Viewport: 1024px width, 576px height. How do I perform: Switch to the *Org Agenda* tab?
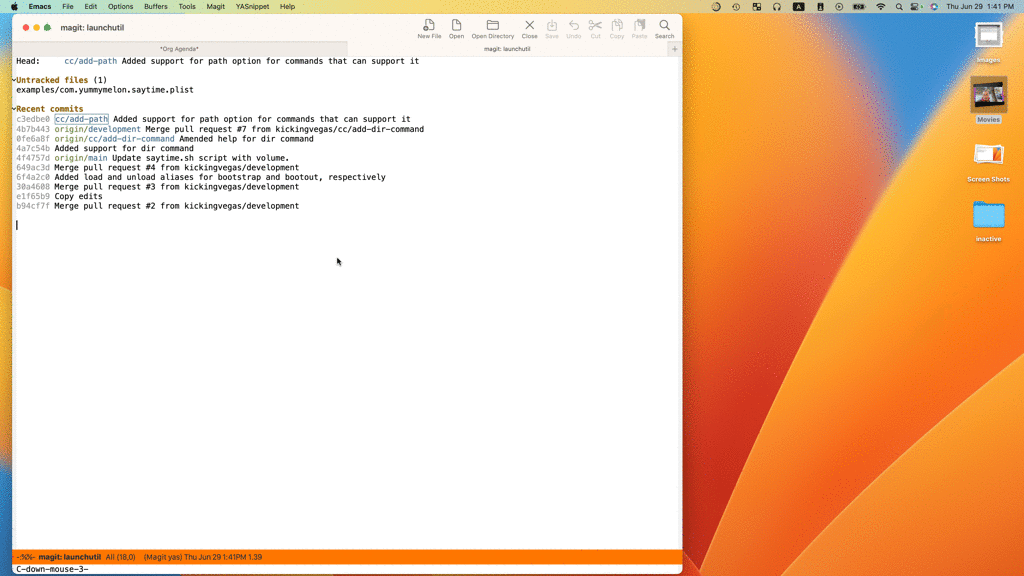tap(180, 49)
